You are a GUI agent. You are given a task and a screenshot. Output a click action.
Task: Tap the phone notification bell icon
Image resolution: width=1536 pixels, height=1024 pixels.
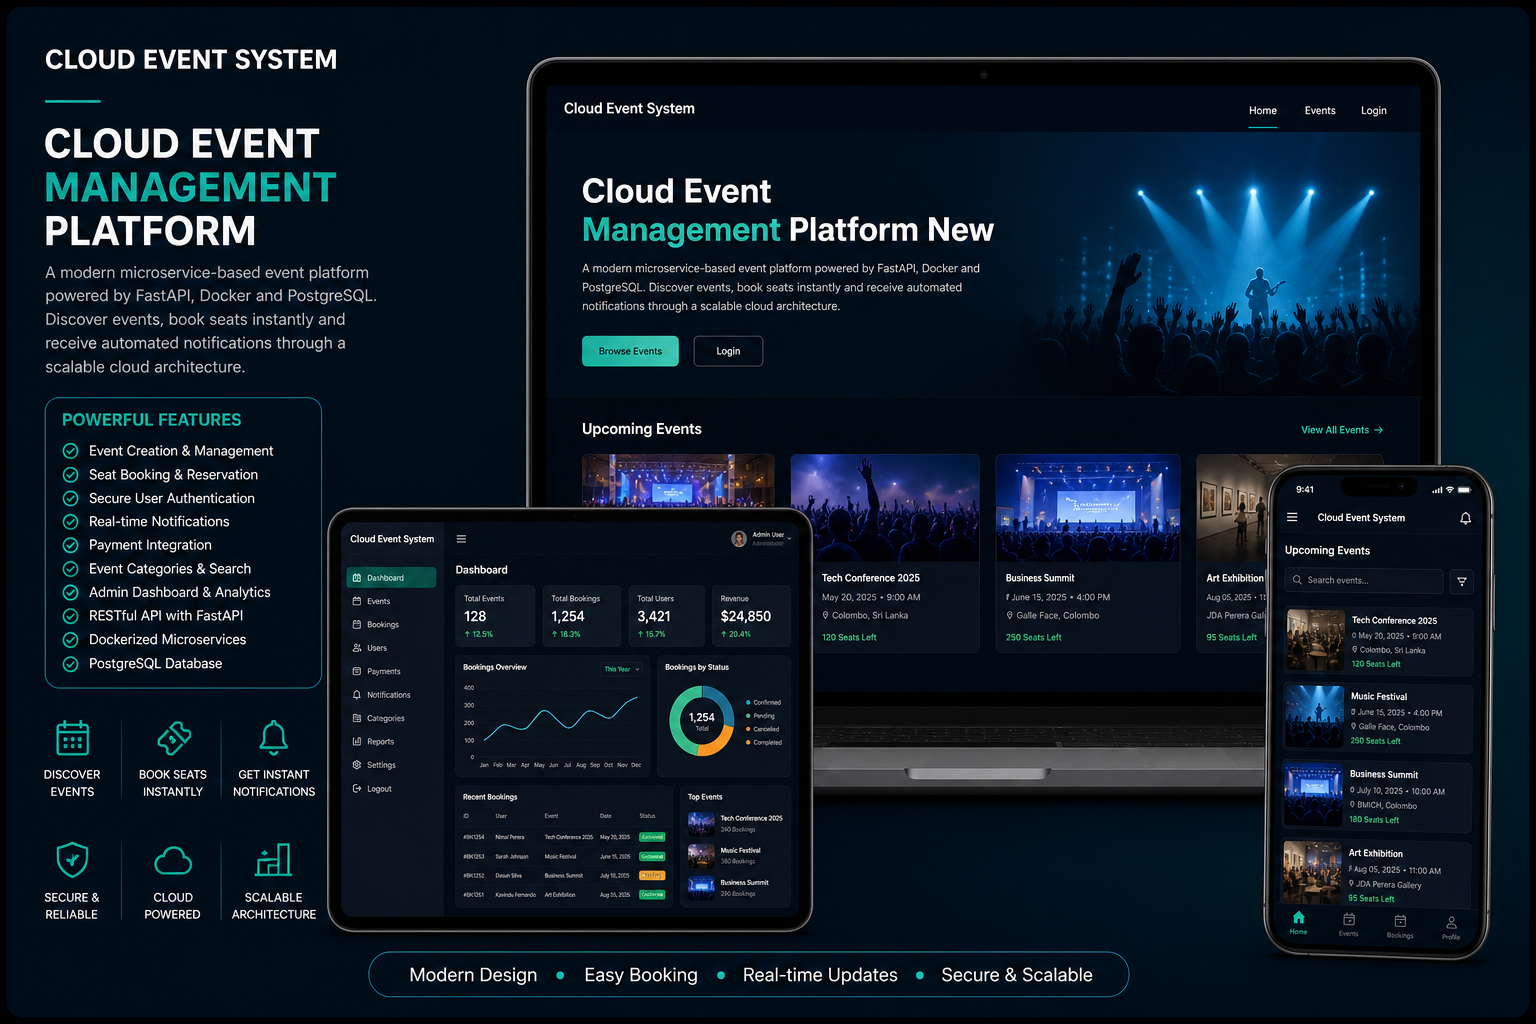[x=1465, y=518]
